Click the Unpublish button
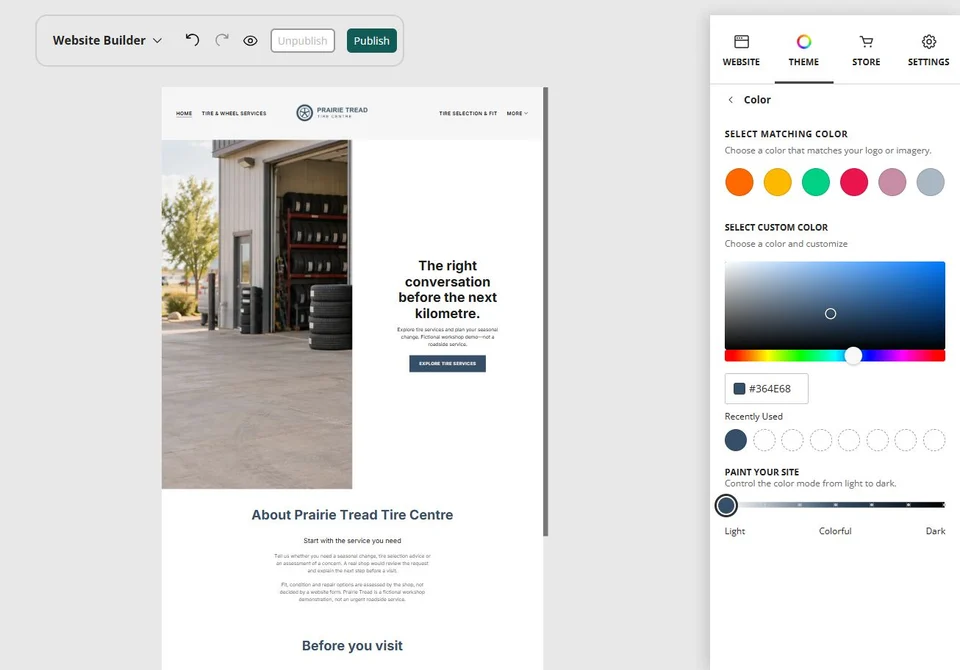The image size is (960, 670). click(x=302, y=40)
